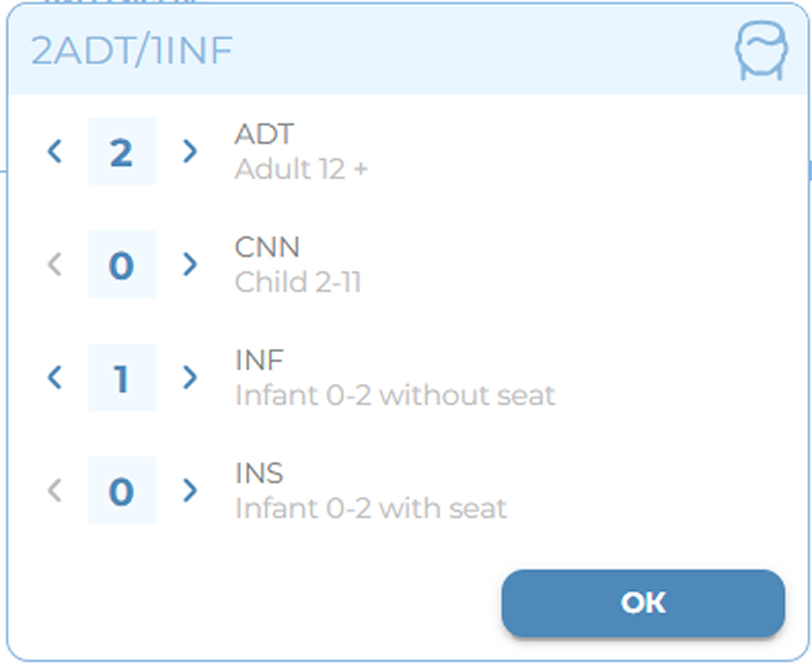The image size is (812, 666).
Task: Increase the ADT adult count
Action: [190, 152]
